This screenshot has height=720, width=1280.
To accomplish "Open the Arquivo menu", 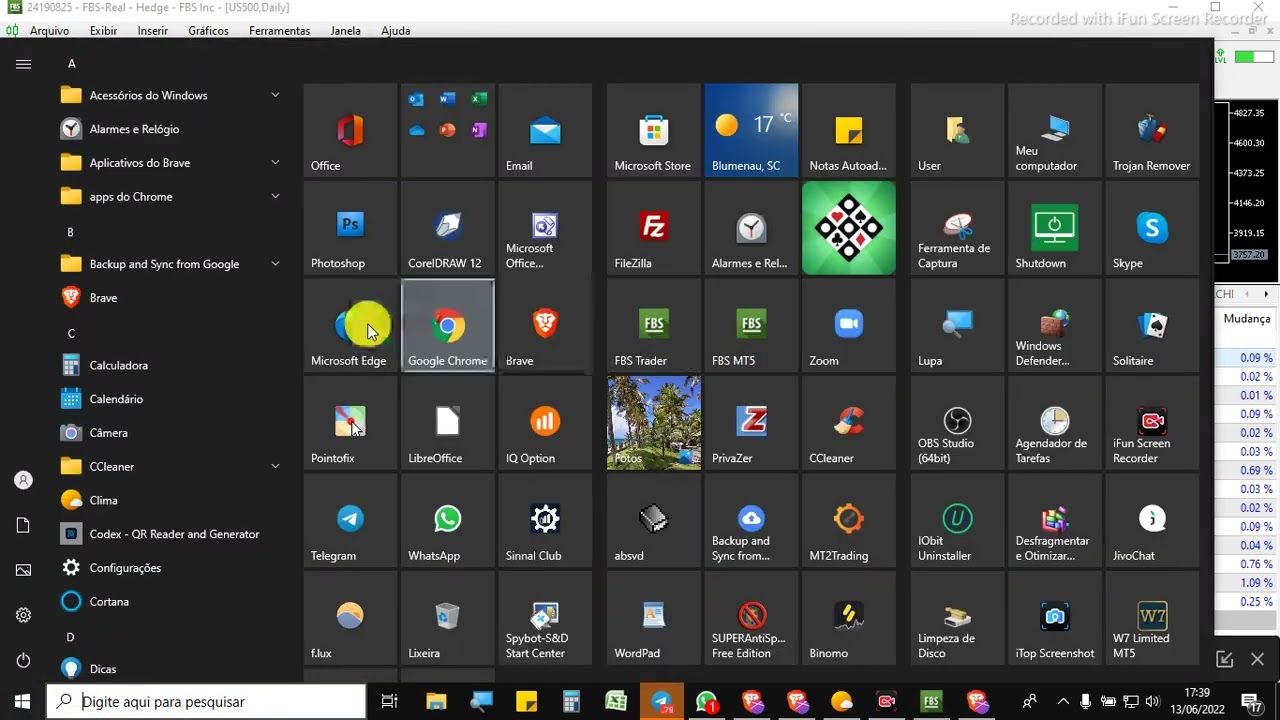I will tap(49, 31).
